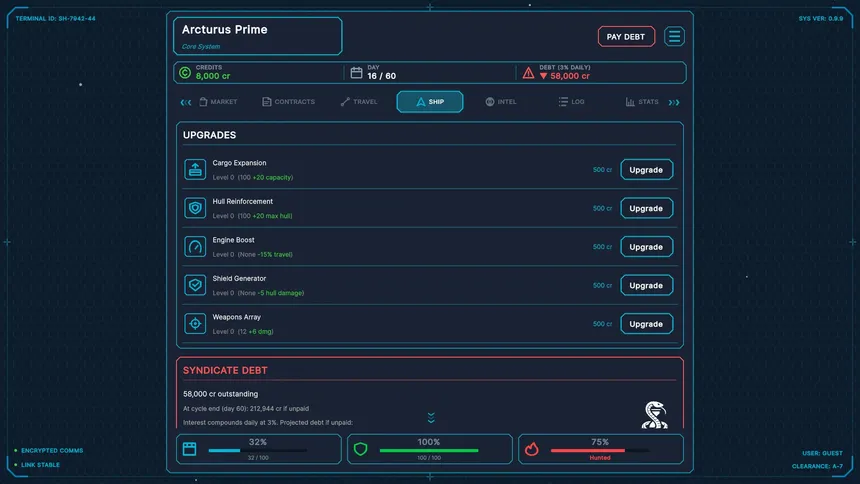
Task: Click the 16 / 60 day counter
Action: pyautogui.click(x=382, y=76)
